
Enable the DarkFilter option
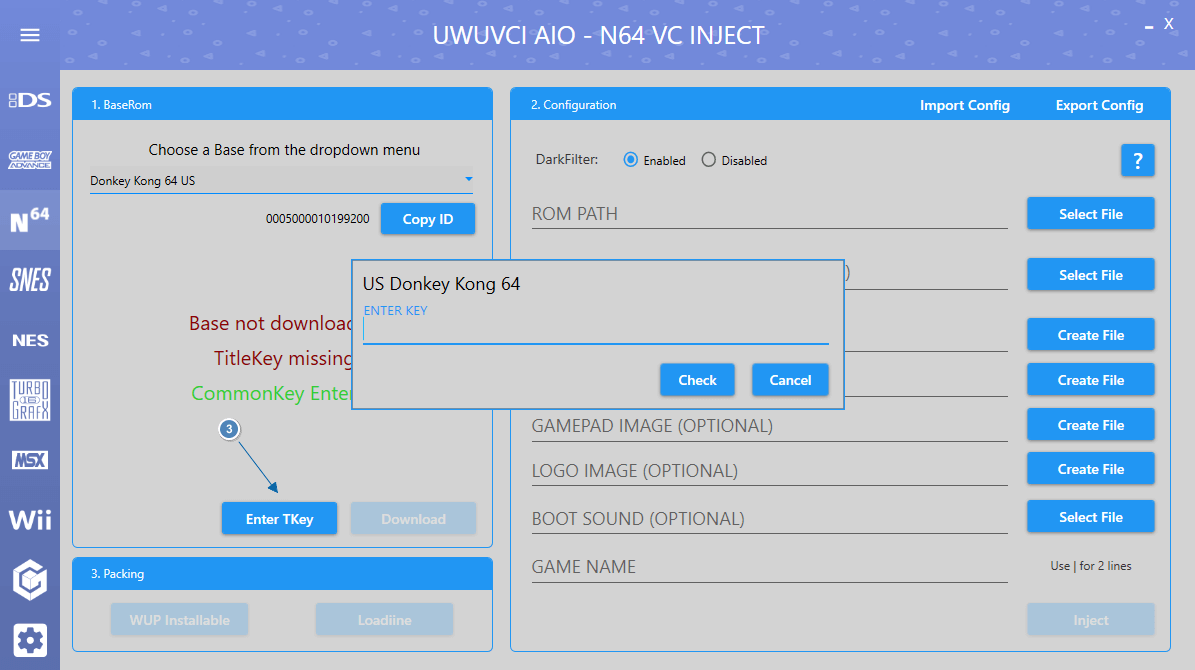[631, 160]
